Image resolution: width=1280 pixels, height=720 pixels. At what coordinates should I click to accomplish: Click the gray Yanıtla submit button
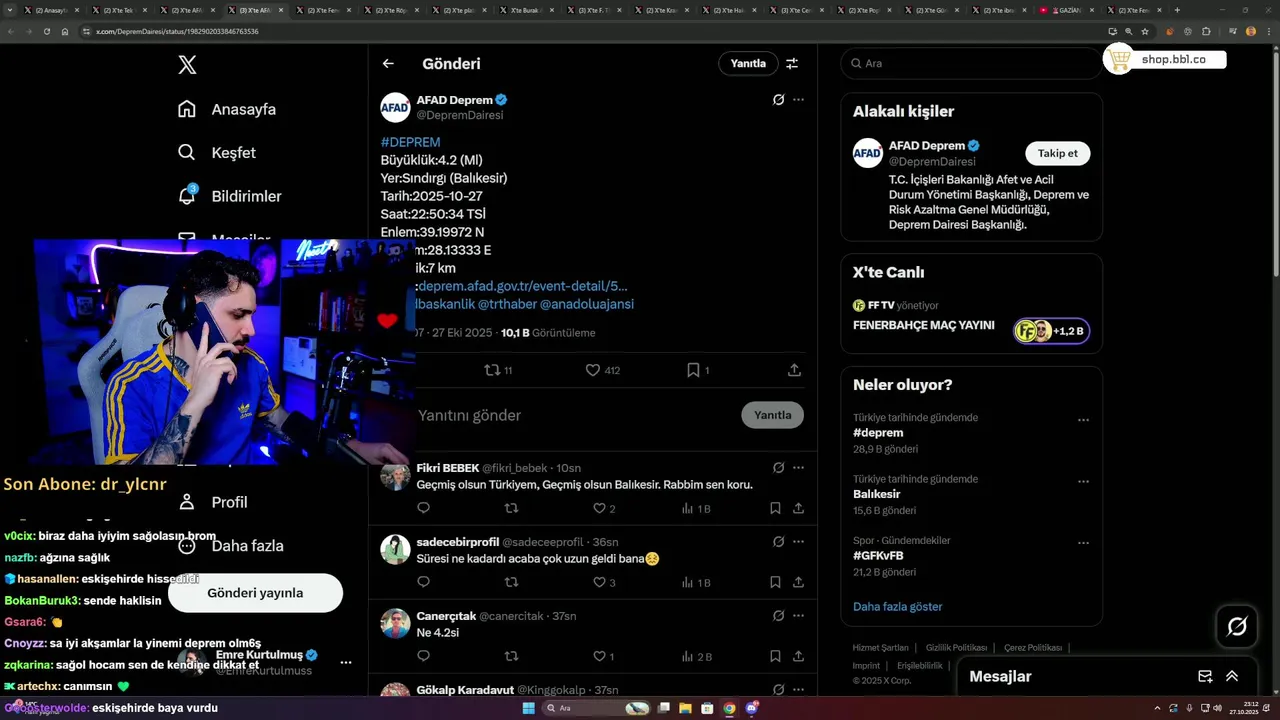click(x=772, y=415)
